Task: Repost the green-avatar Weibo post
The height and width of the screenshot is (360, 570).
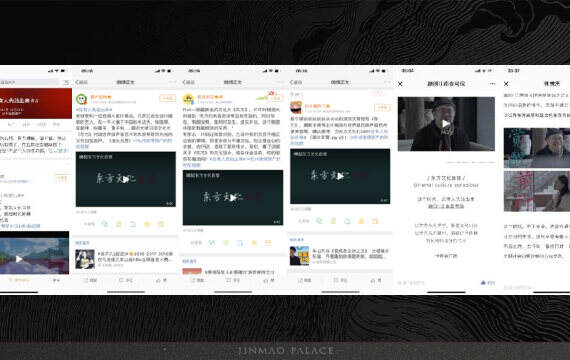Action: [x=91, y=280]
